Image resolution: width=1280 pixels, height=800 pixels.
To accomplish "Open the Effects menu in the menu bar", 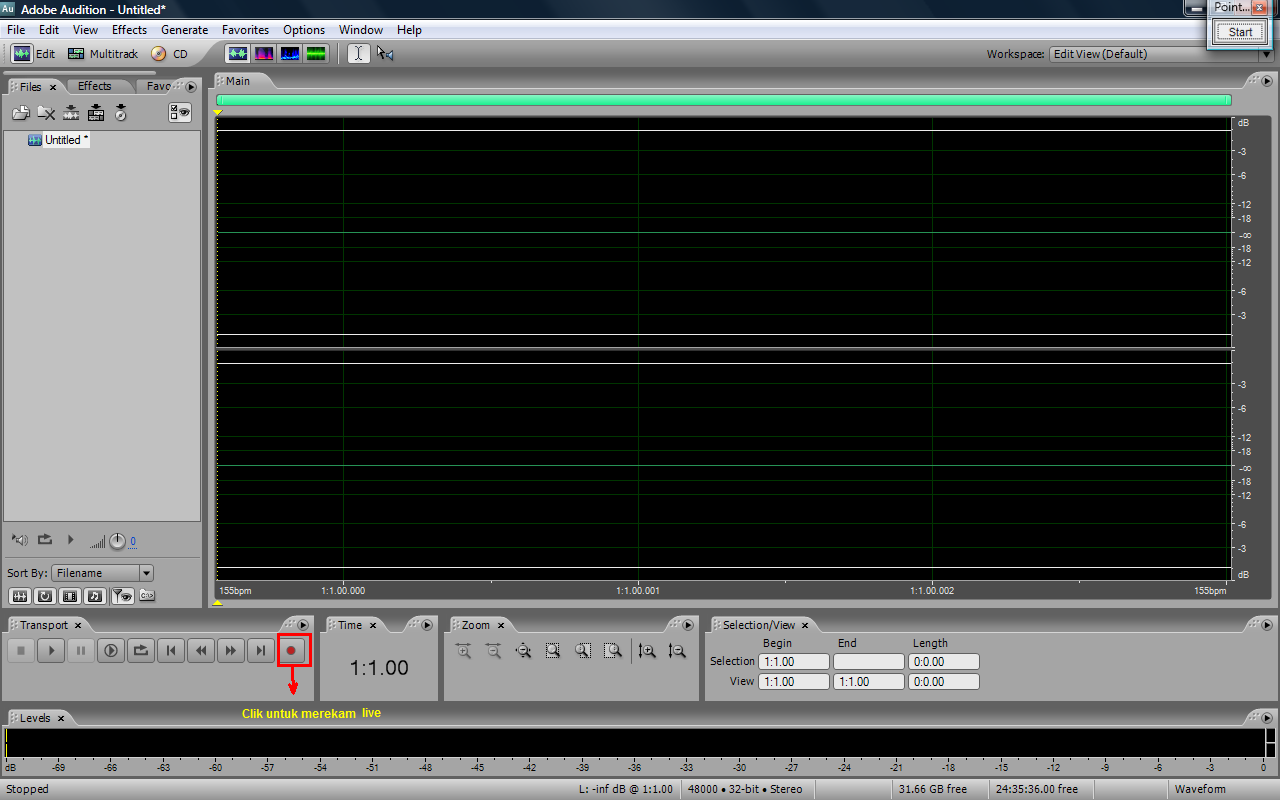I will click(129, 30).
